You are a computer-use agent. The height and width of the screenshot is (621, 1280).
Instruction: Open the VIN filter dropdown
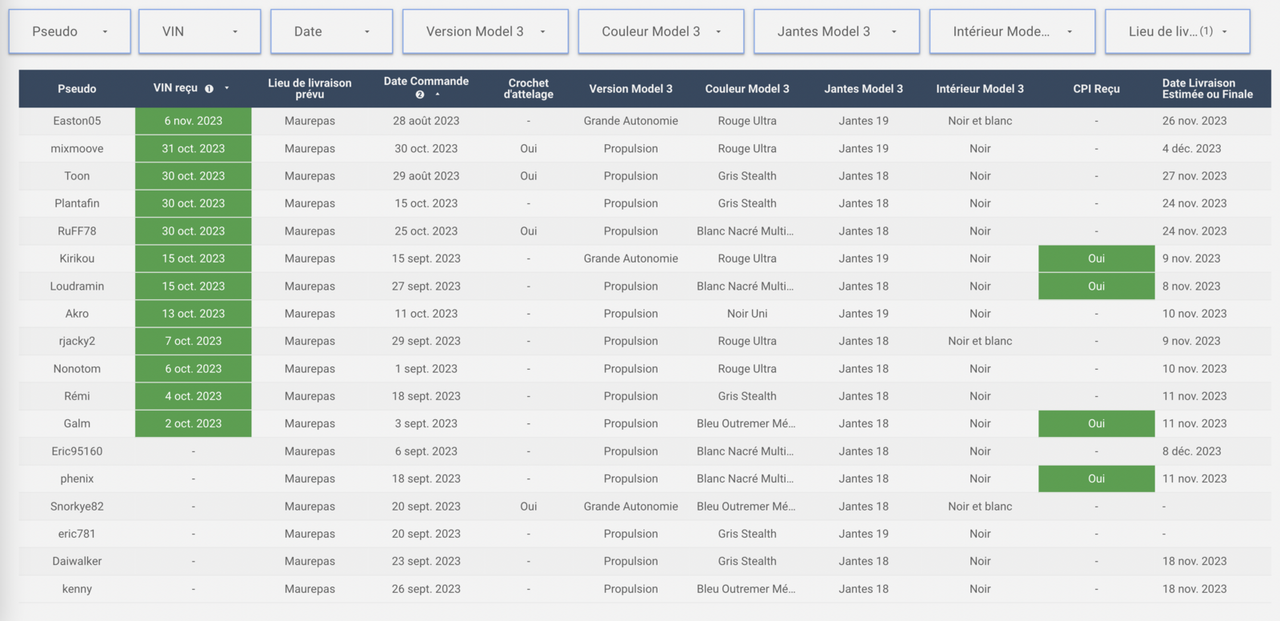[x=200, y=32]
